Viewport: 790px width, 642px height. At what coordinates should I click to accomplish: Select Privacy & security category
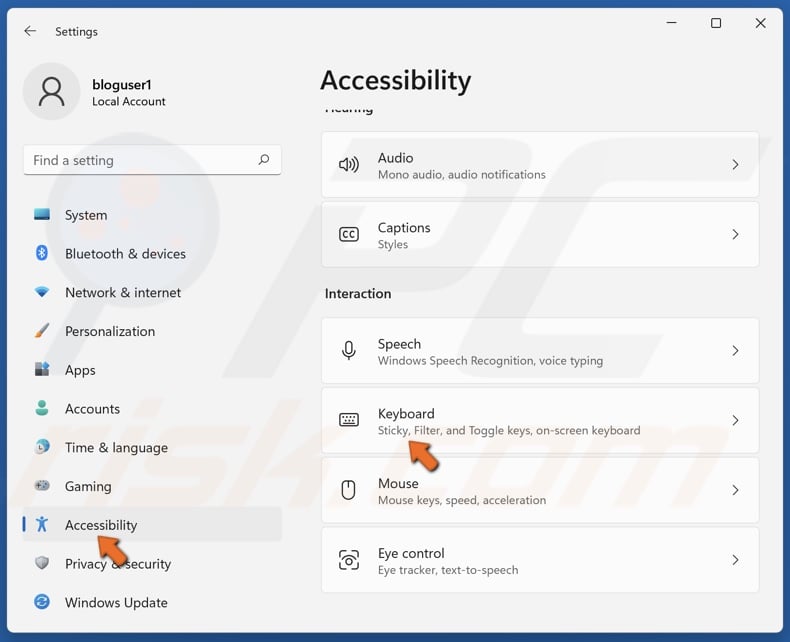152,563
